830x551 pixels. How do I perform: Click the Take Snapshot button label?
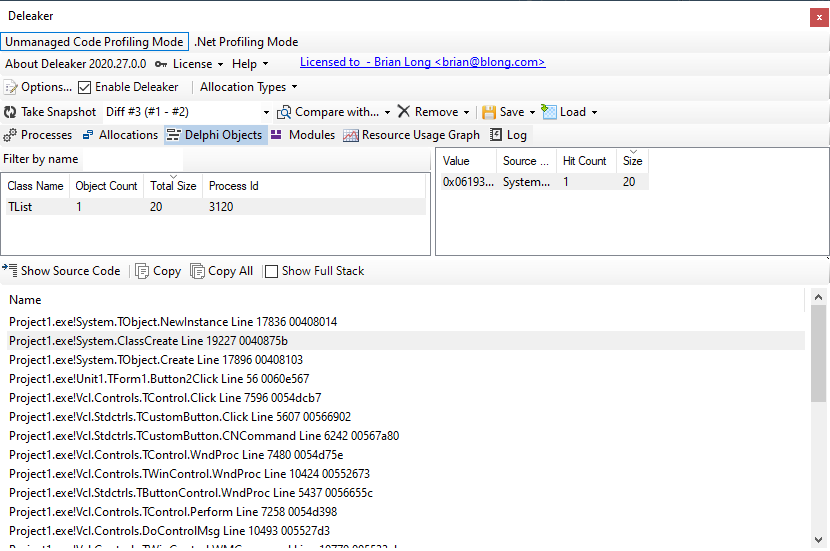(58, 112)
